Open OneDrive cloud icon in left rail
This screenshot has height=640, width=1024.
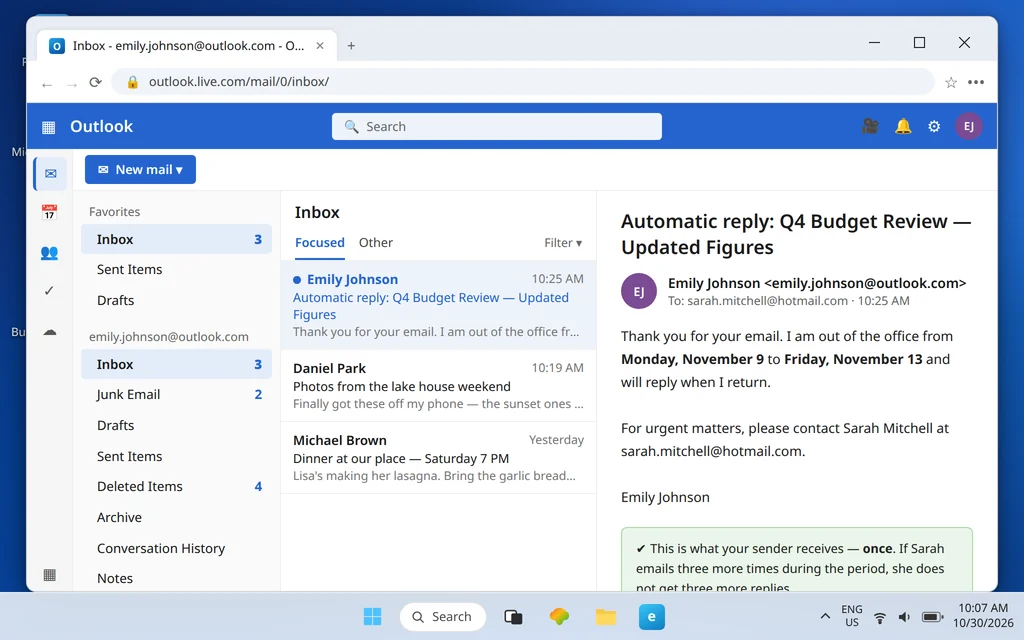pyautogui.click(x=50, y=332)
